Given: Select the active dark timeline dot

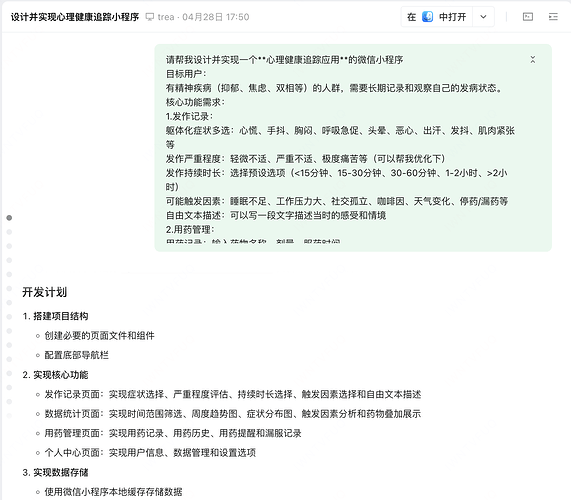Looking at the screenshot, I should [x=9, y=218].
